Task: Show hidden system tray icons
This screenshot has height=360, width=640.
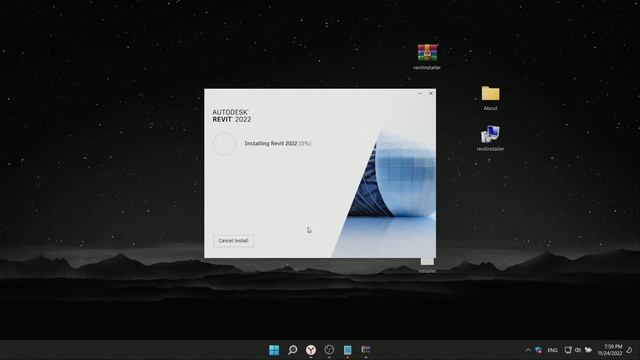Action: (x=528, y=350)
